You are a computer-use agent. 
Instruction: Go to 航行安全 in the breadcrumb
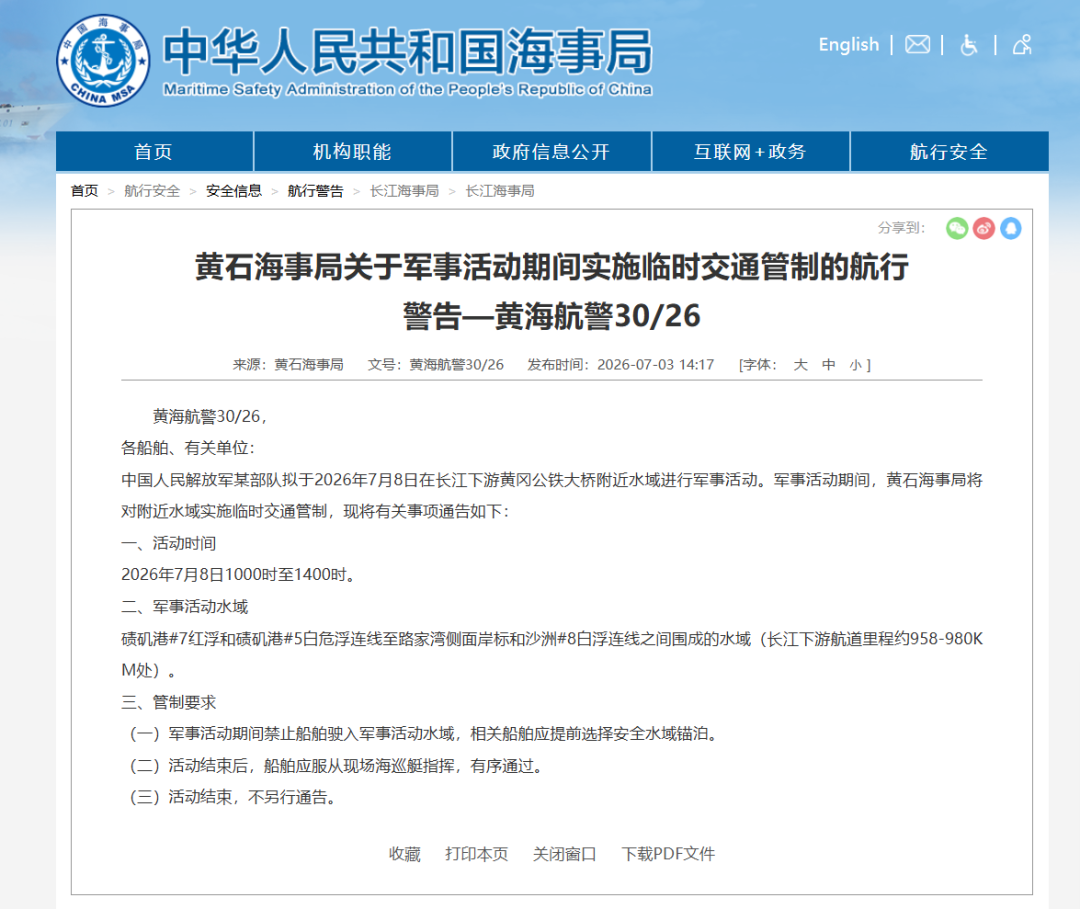pyautogui.click(x=152, y=191)
